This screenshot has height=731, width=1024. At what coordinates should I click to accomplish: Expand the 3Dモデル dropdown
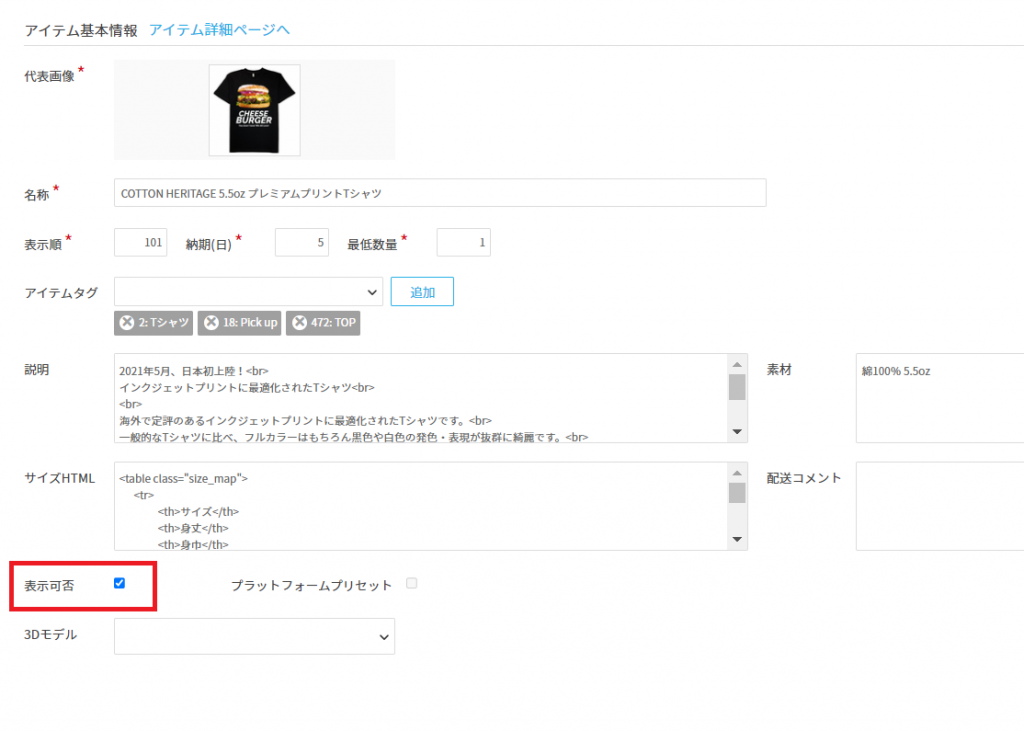pyautogui.click(x=254, y=636)
